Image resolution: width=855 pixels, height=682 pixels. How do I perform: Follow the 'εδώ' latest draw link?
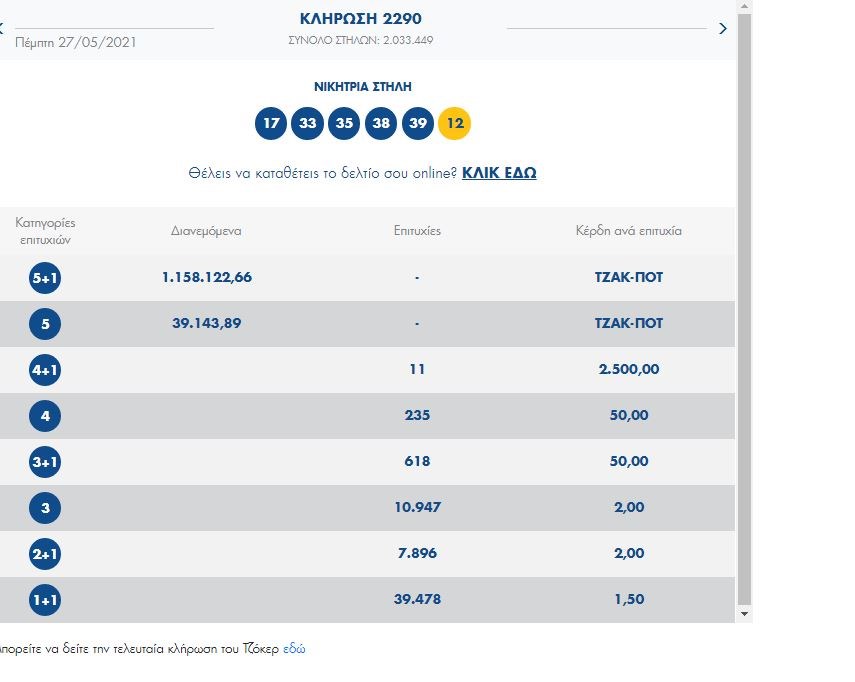[294, 648]
